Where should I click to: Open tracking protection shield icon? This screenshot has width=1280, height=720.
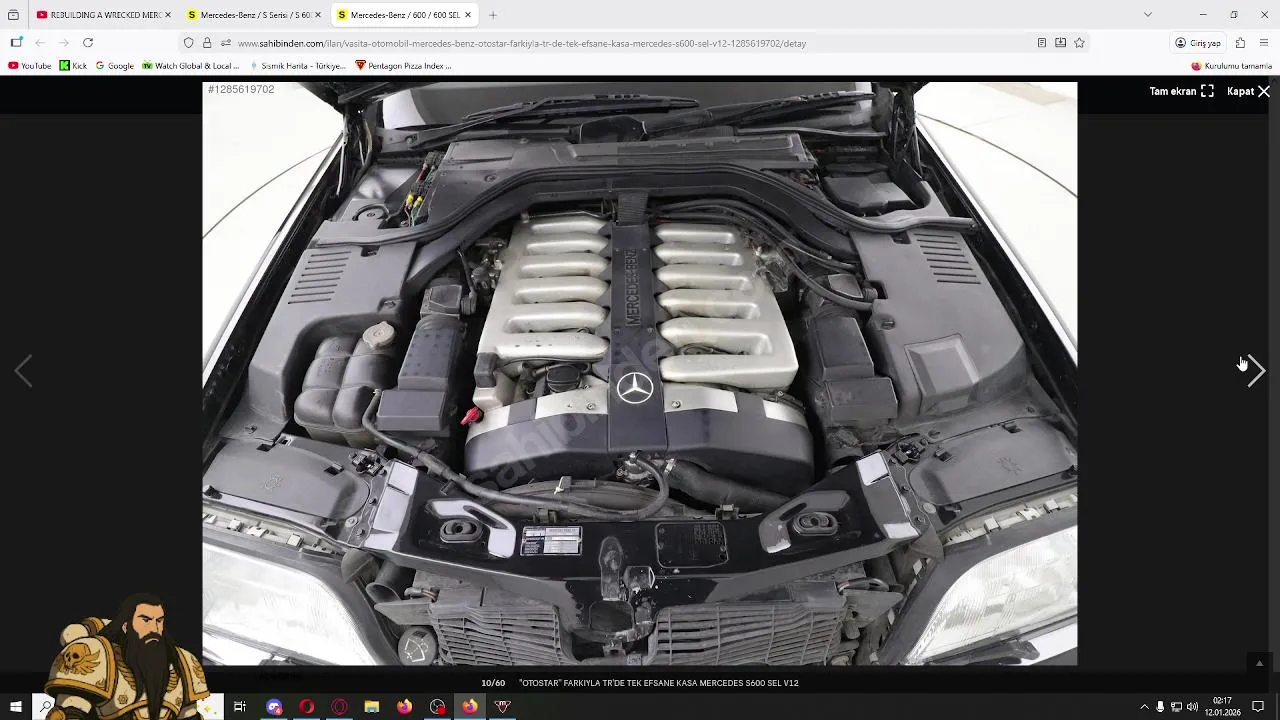188,43
